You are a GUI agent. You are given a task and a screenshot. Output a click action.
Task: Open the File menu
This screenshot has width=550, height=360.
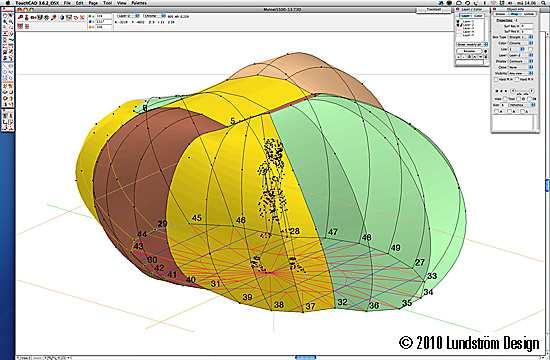(x=67, y=3)
